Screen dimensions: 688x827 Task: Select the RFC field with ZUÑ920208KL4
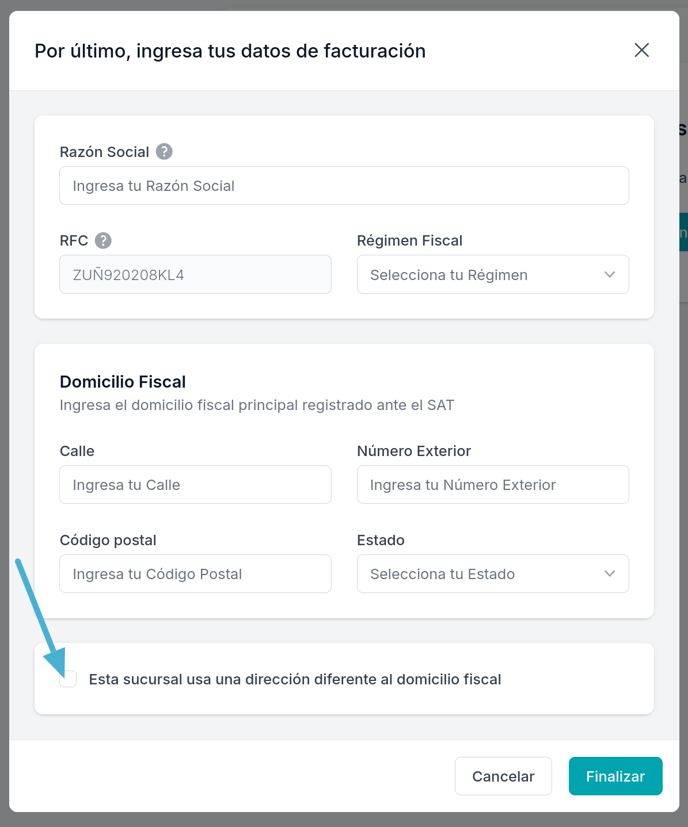(195, 274)
